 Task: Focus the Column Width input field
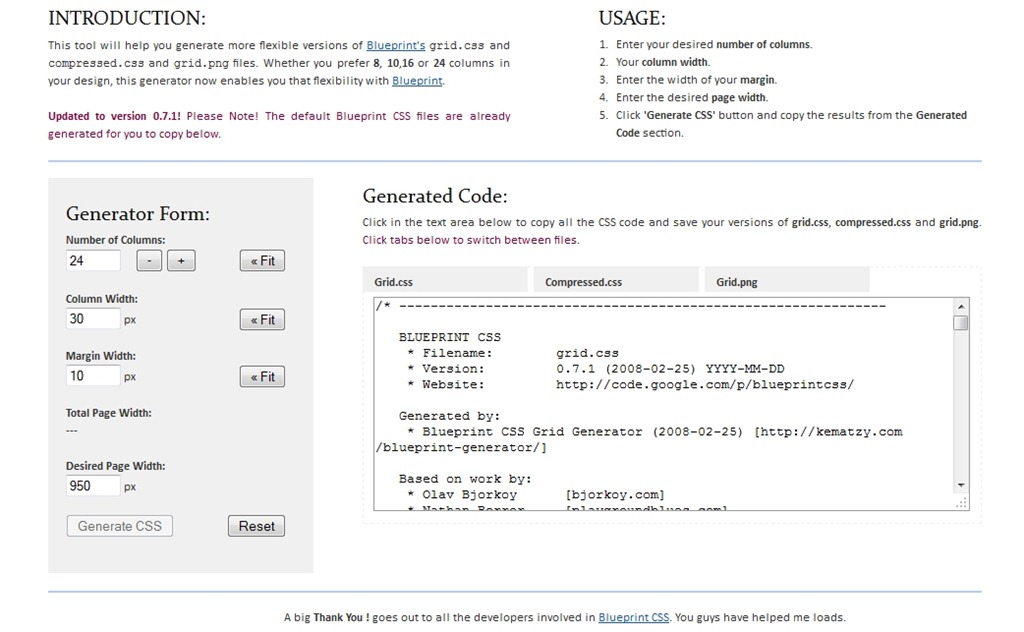93,319
